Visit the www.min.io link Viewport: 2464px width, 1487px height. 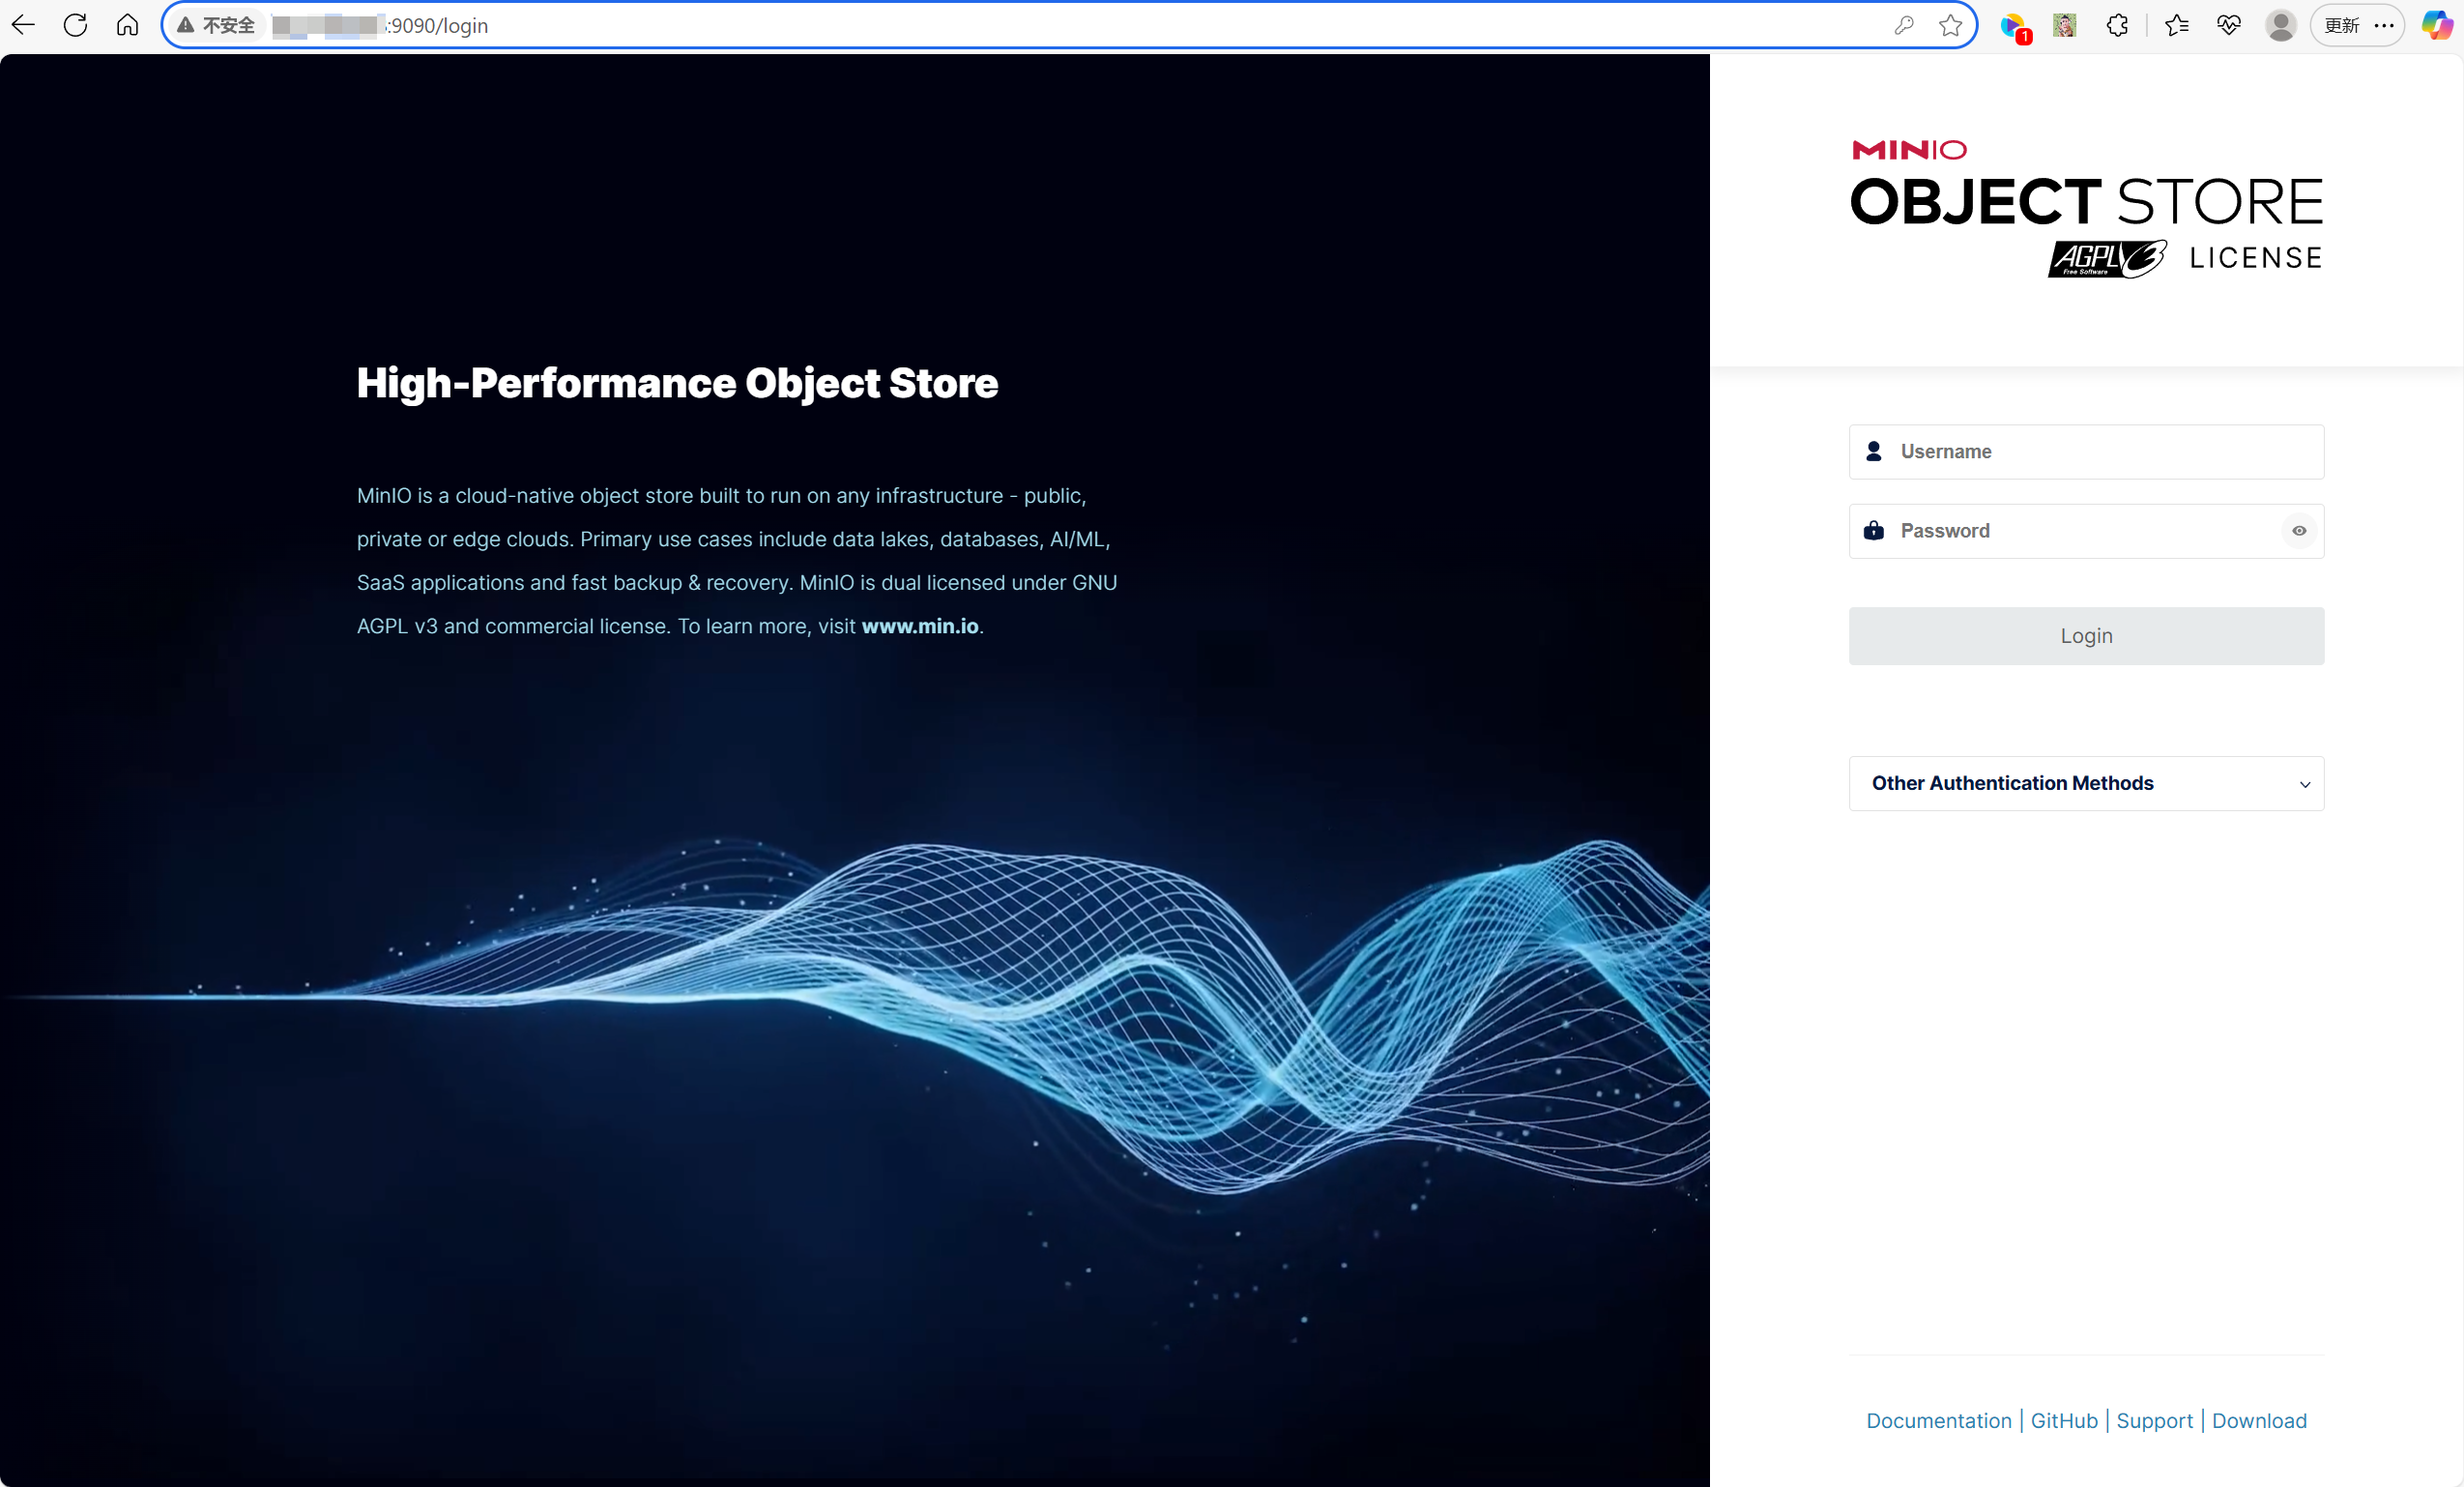coord(919,626)
